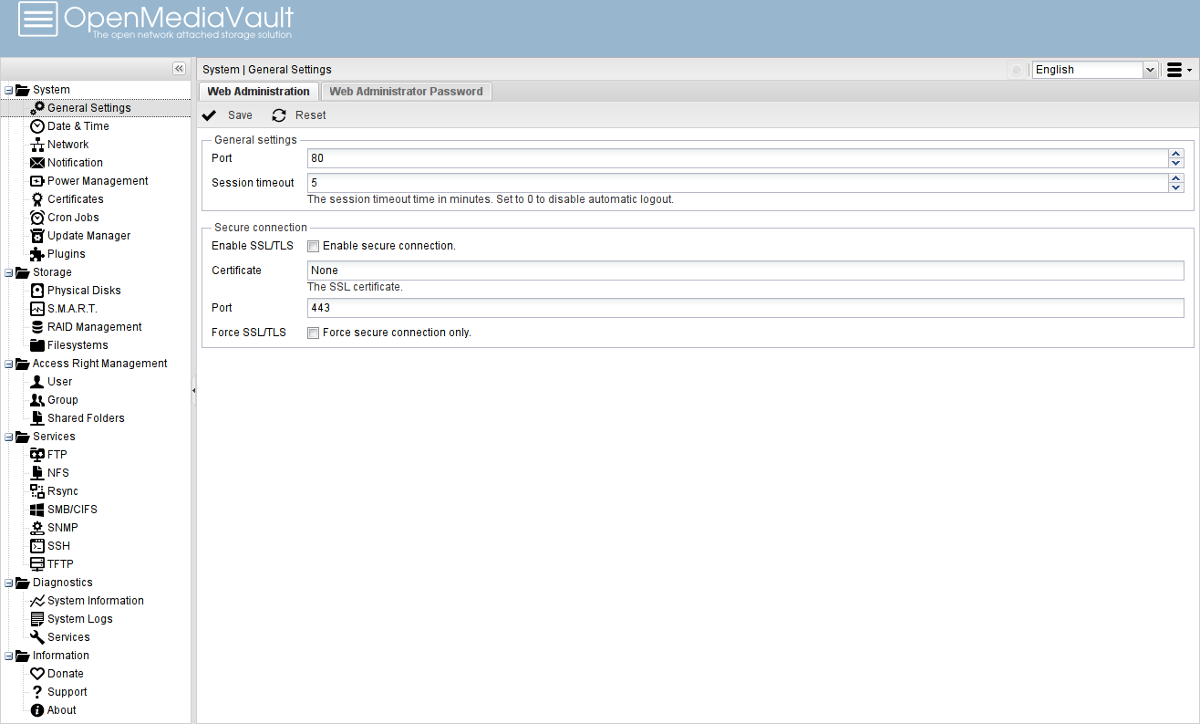Open SNMP service icon

pyautogui.click(x=38, y=527)
